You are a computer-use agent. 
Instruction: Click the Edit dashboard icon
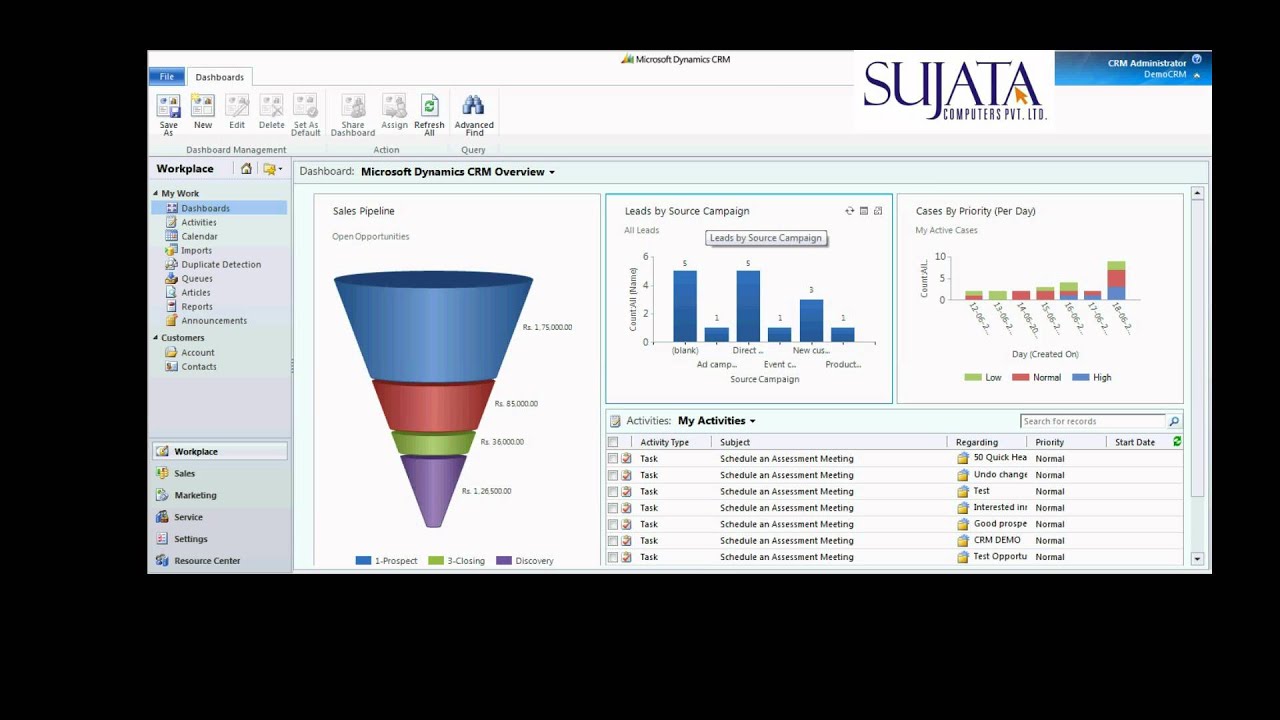(x=237, y=106)
